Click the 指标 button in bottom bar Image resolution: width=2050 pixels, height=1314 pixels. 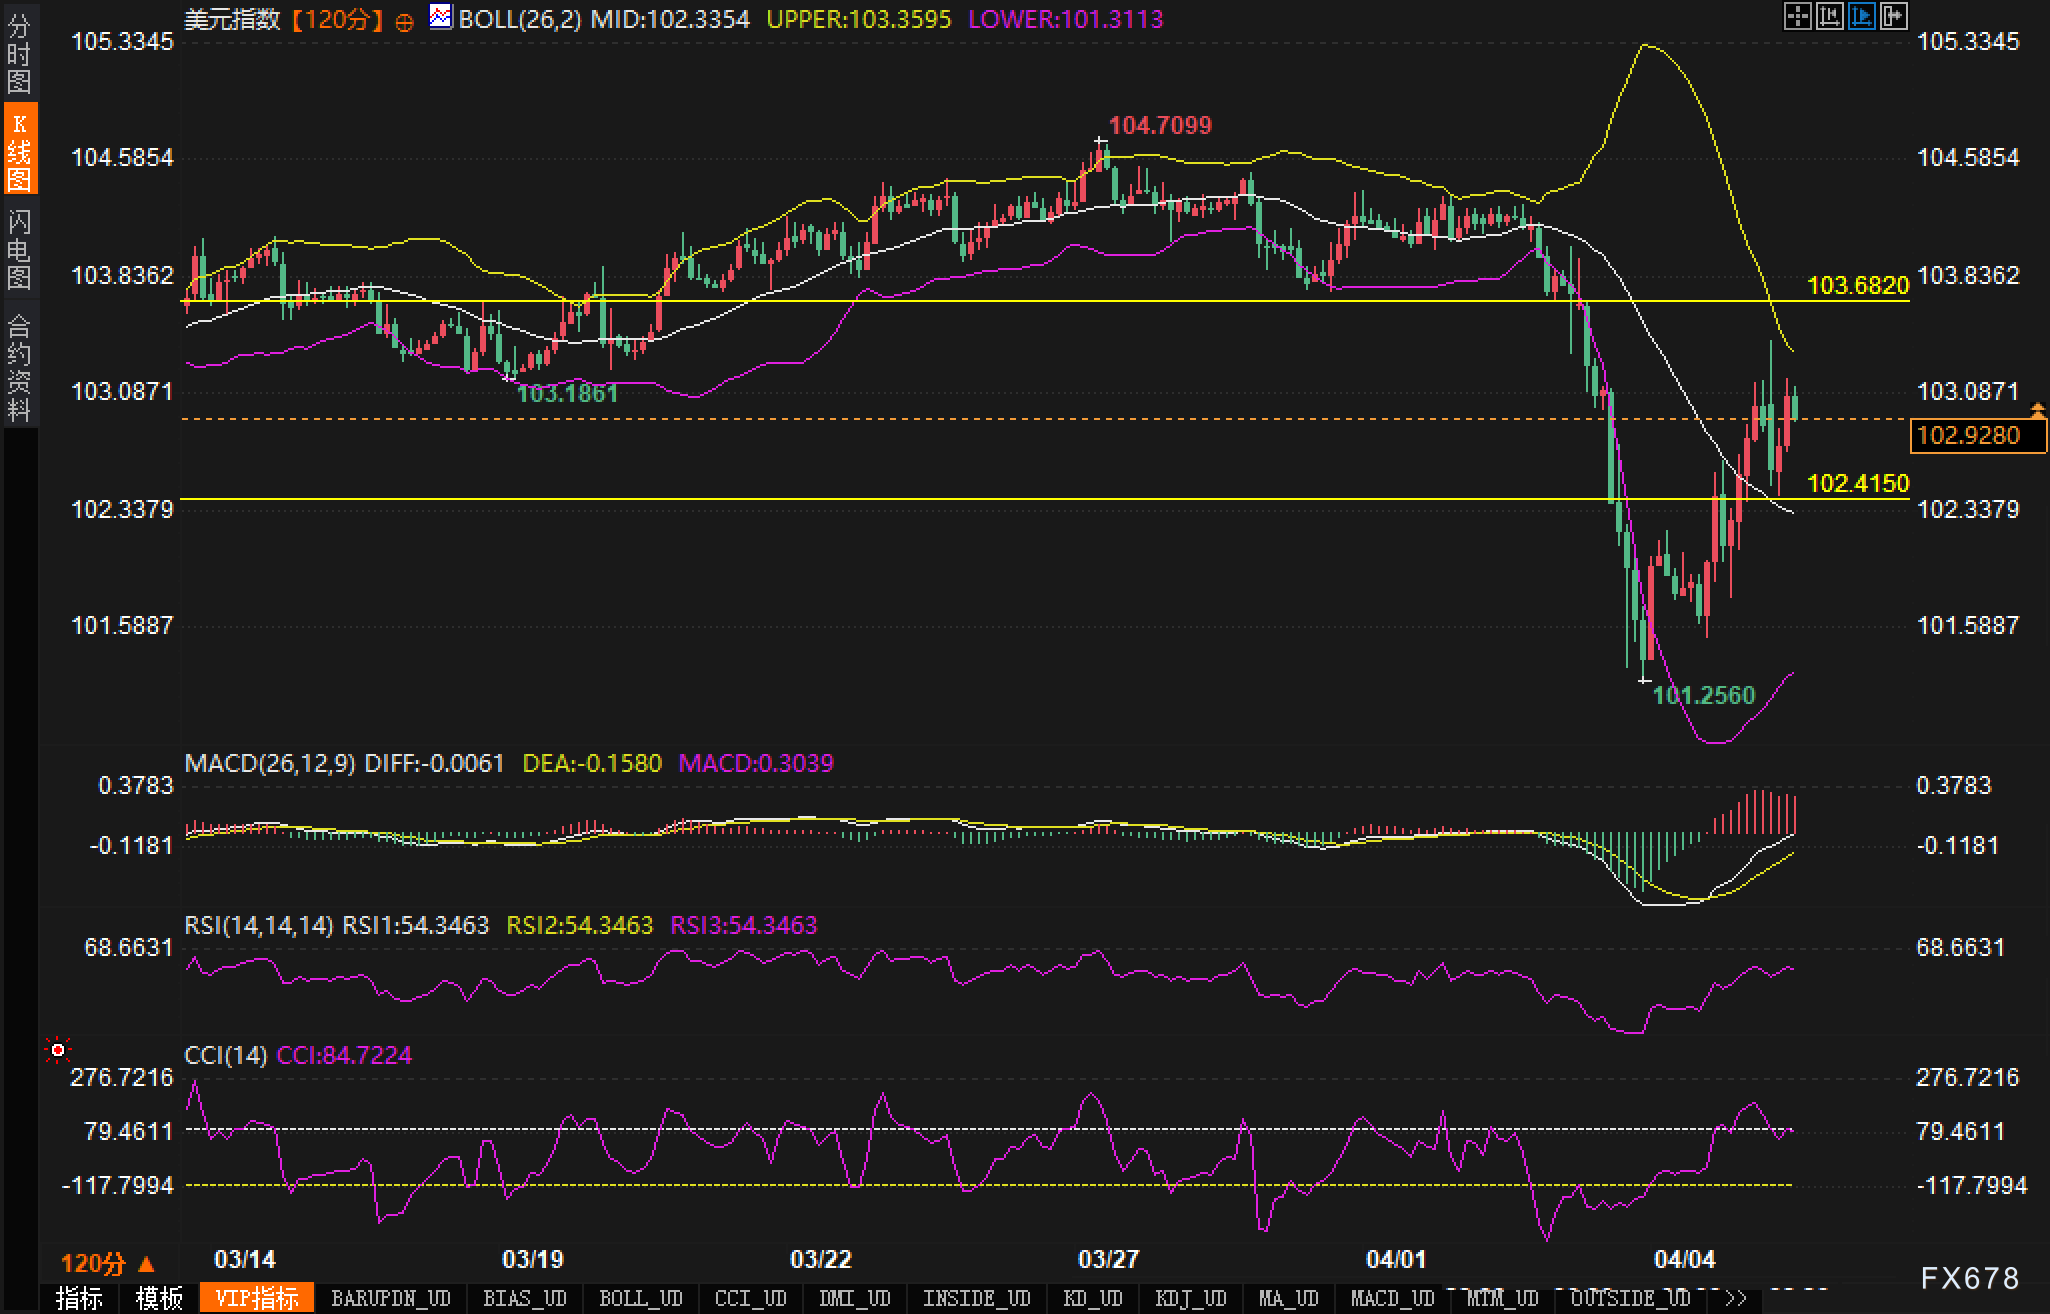click(80, 1298)
